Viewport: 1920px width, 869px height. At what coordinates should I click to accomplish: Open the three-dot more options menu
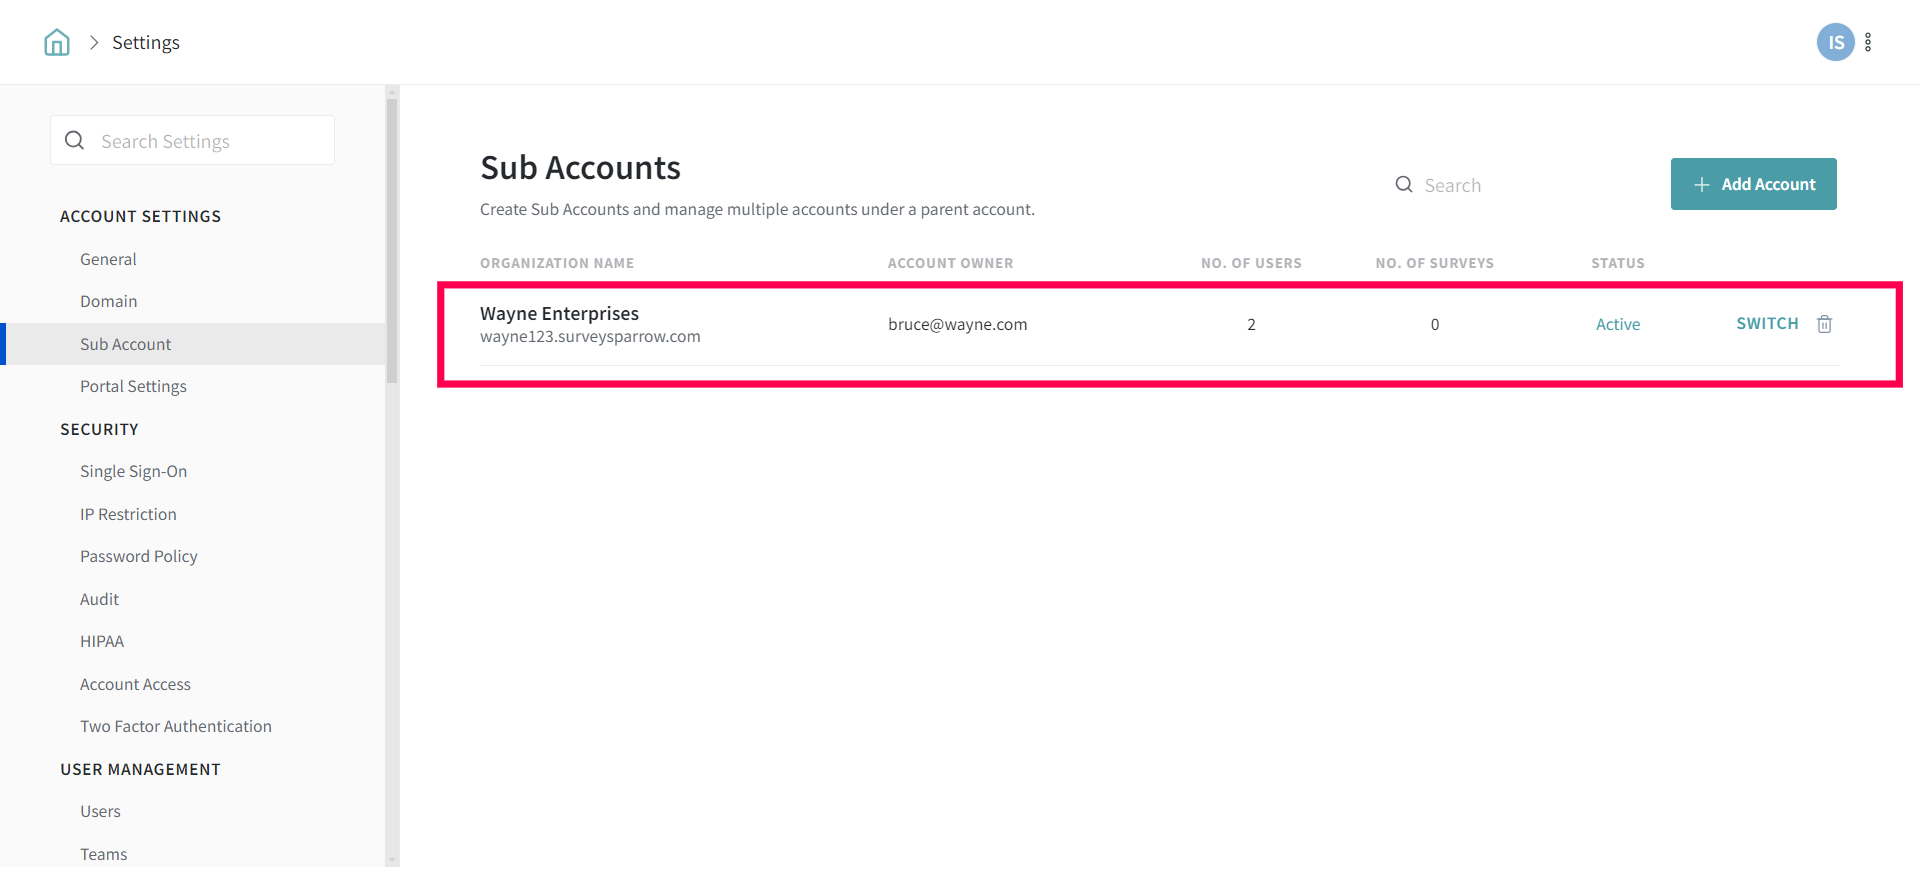click(x=1868, y=42)
